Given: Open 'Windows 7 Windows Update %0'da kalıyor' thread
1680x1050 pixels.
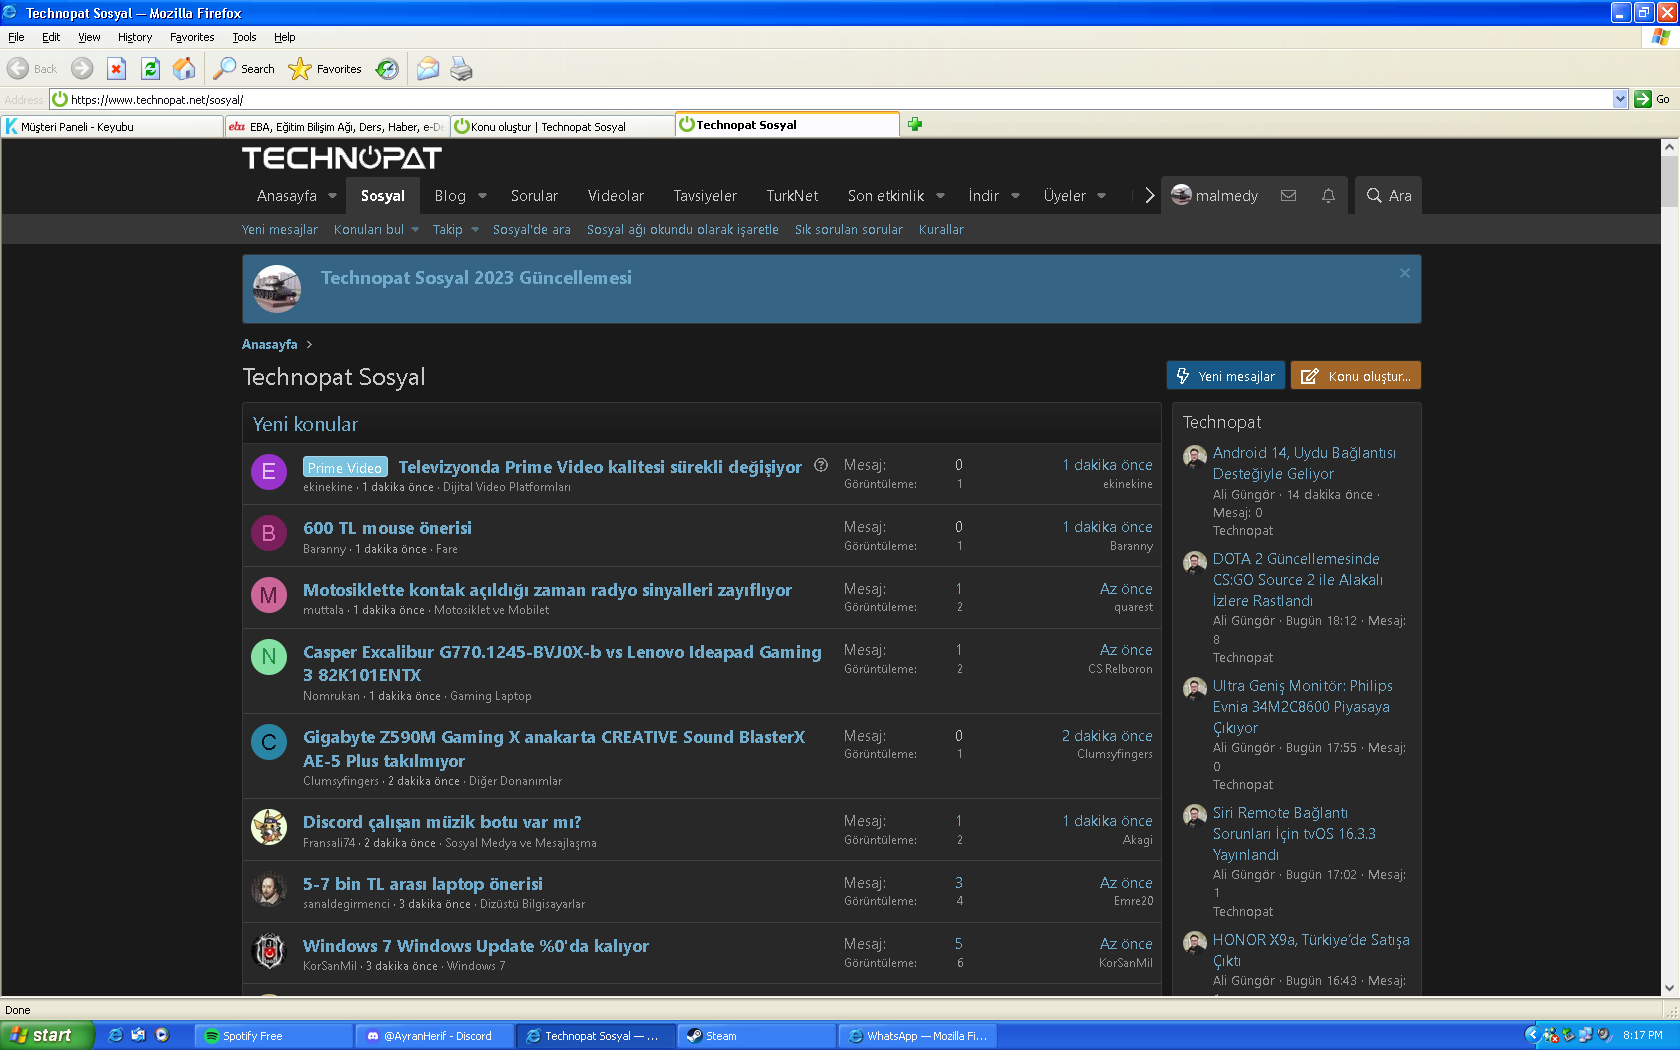Looking at the screenshot, I should tap(476, 946).
